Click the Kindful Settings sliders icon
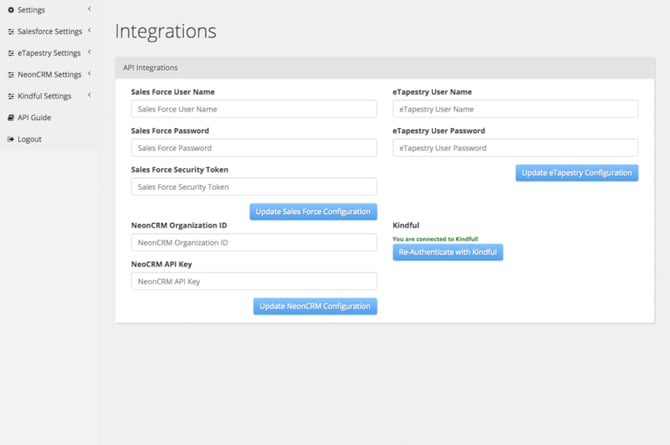 [x=11, y=96]
